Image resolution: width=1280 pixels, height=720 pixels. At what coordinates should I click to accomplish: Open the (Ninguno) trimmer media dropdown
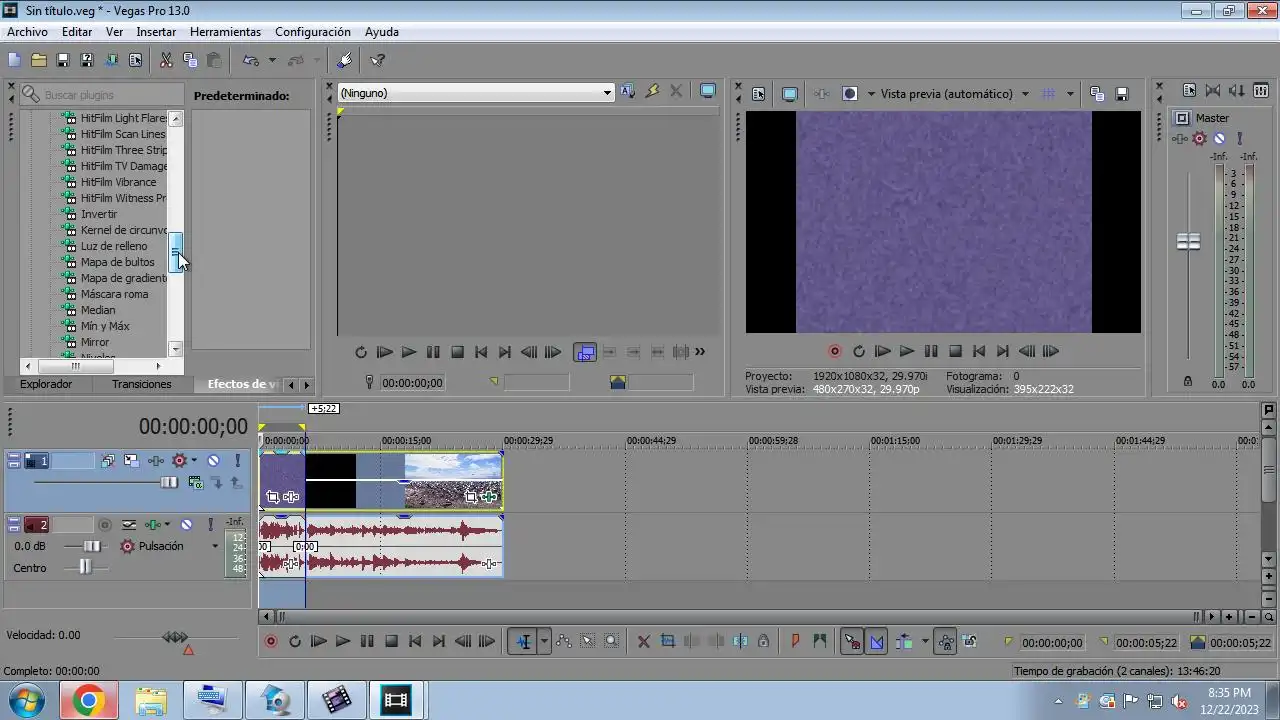click(x=475, y=92)
